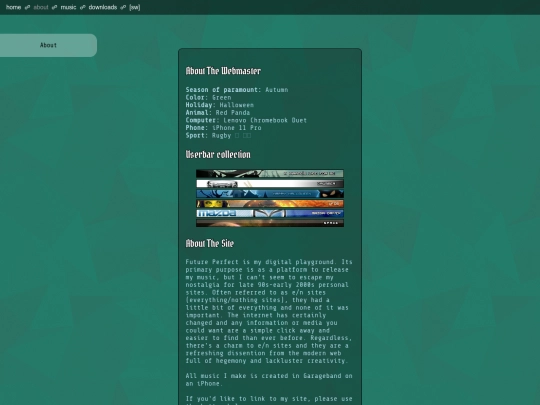
Task: Click the black-and-teal top userbar
Action: pyautogui.click(x=270, y=173)
